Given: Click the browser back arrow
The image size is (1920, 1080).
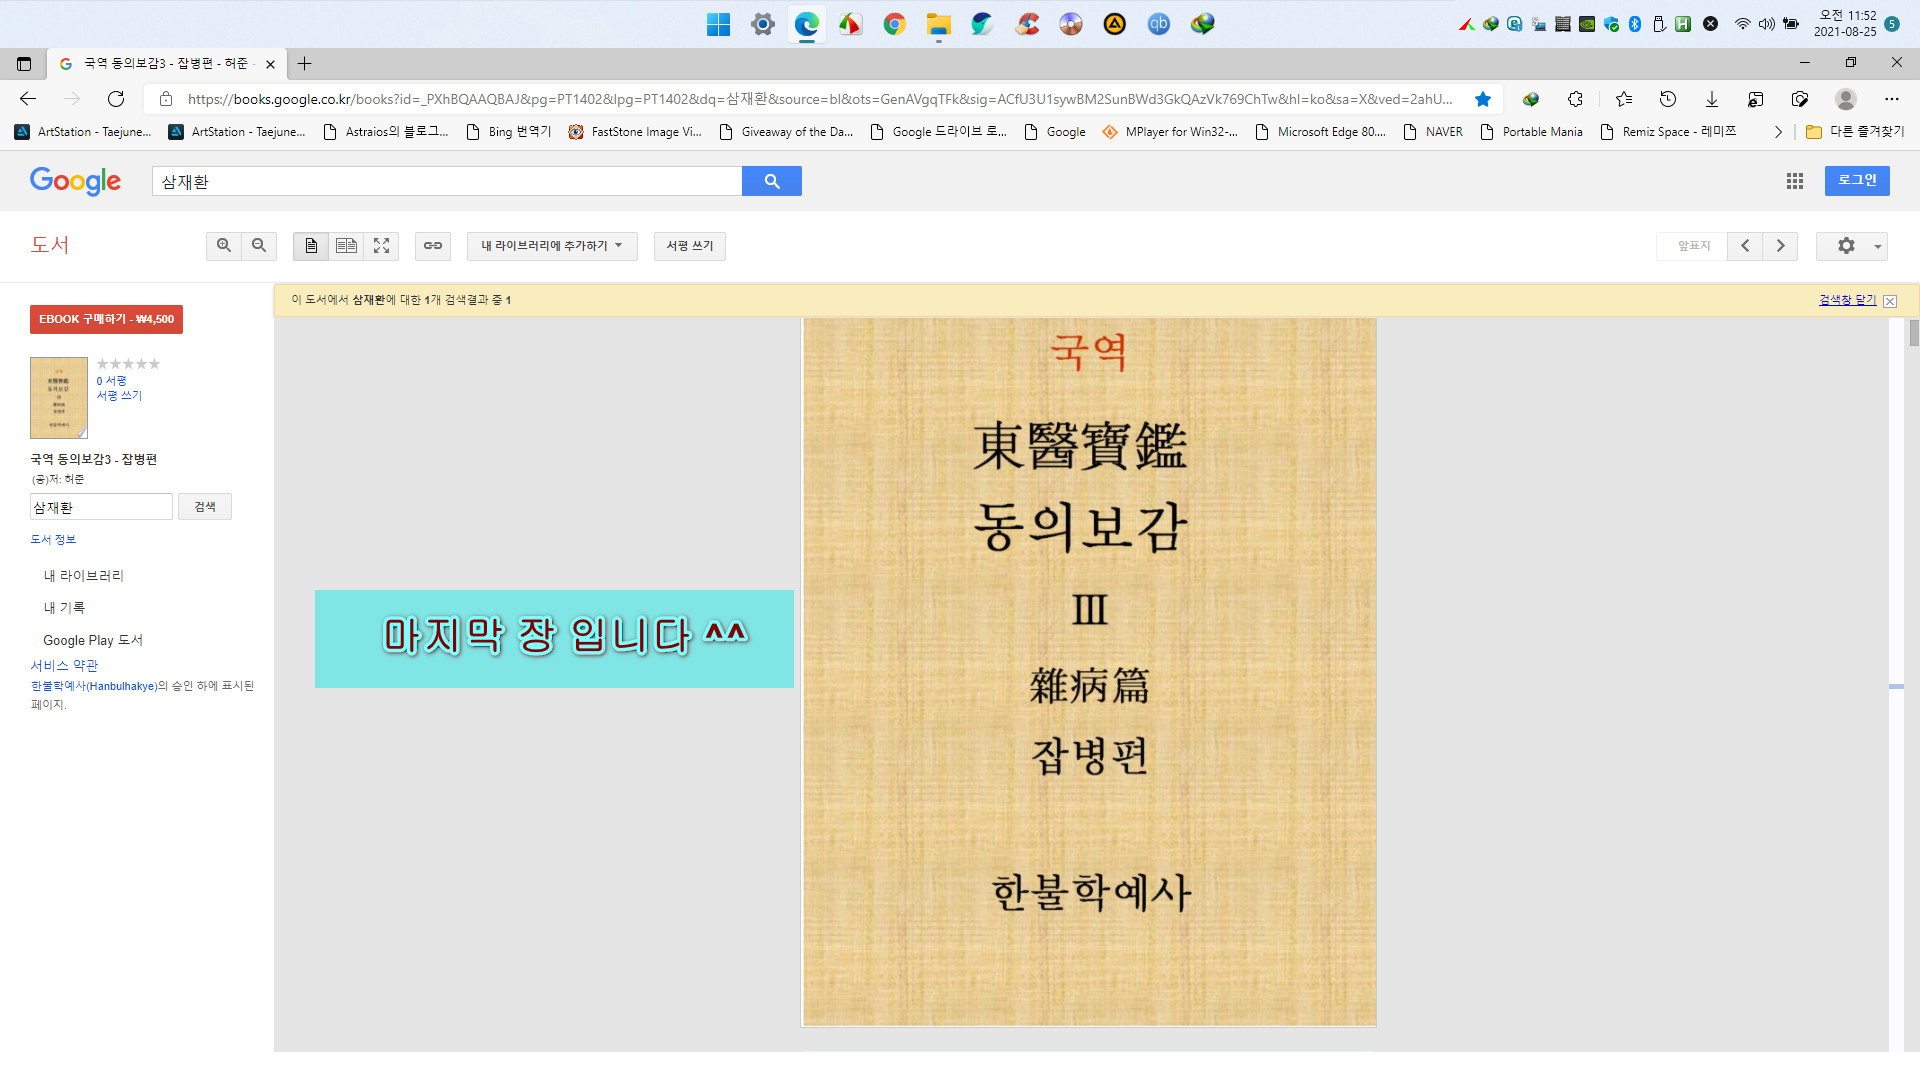Looking at the screenshot, I should coord(28,99).
